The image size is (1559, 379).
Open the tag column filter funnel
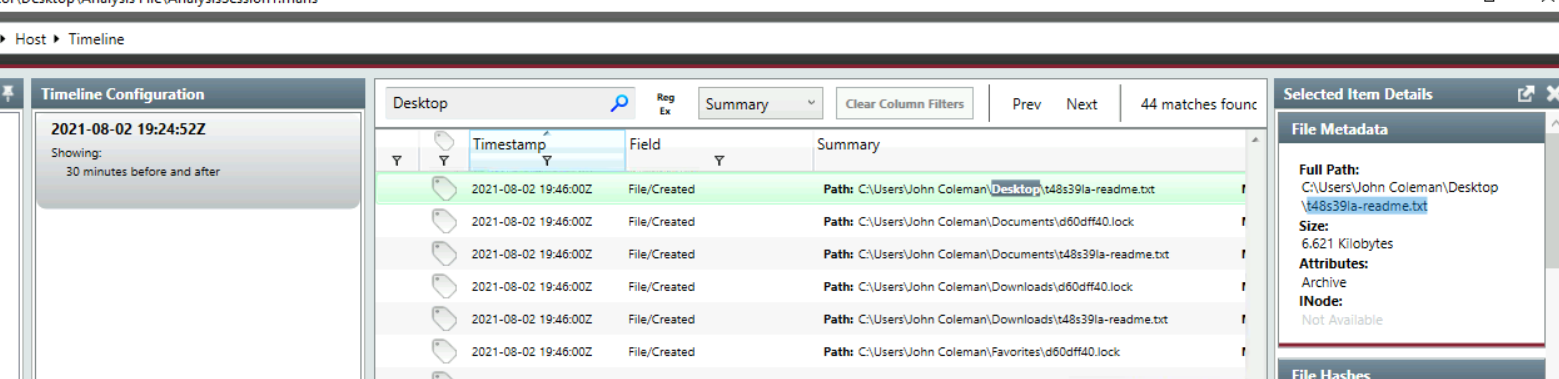(x=444, y=160)
